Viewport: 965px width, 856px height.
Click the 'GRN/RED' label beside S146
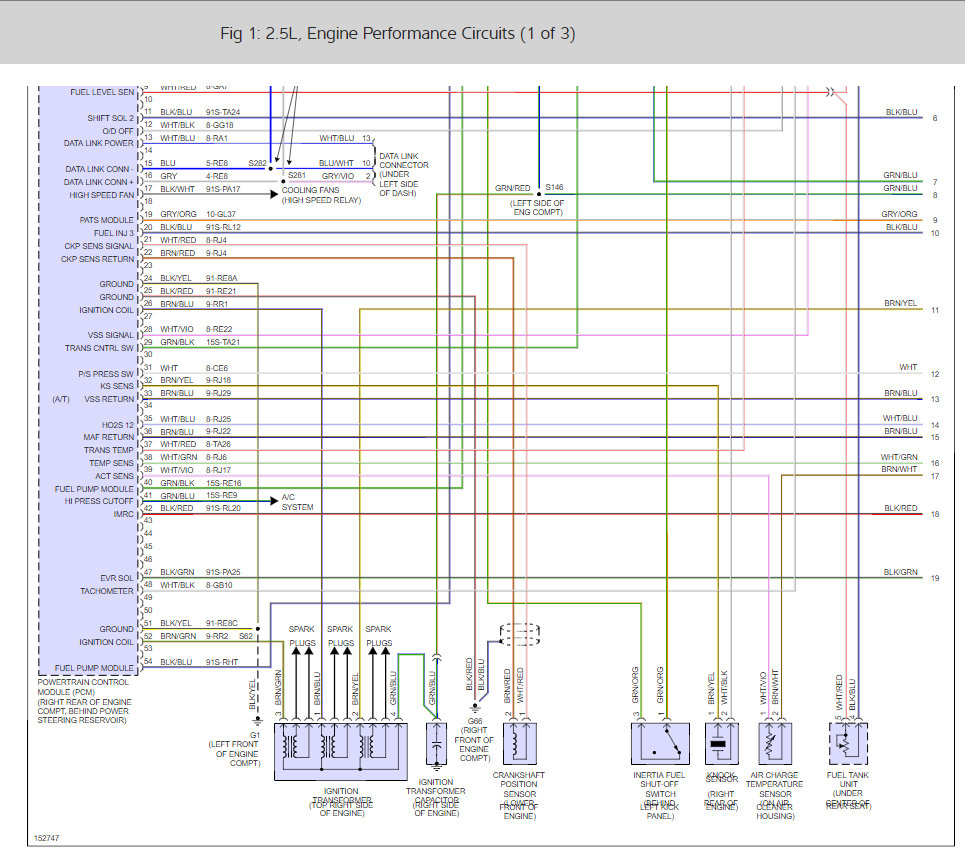513,188
